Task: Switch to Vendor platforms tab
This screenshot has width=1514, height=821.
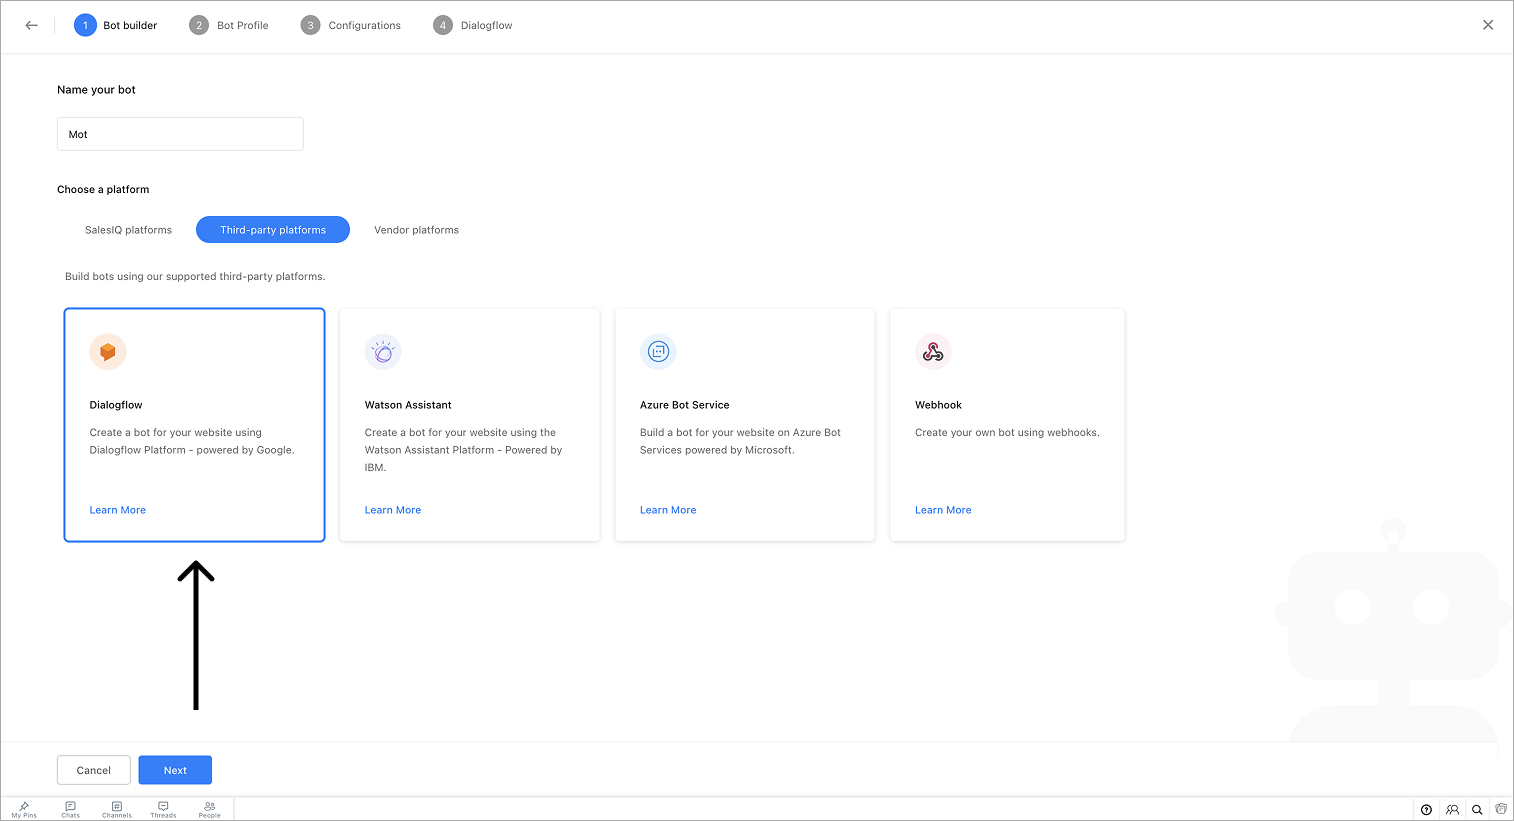Action: 416,230
